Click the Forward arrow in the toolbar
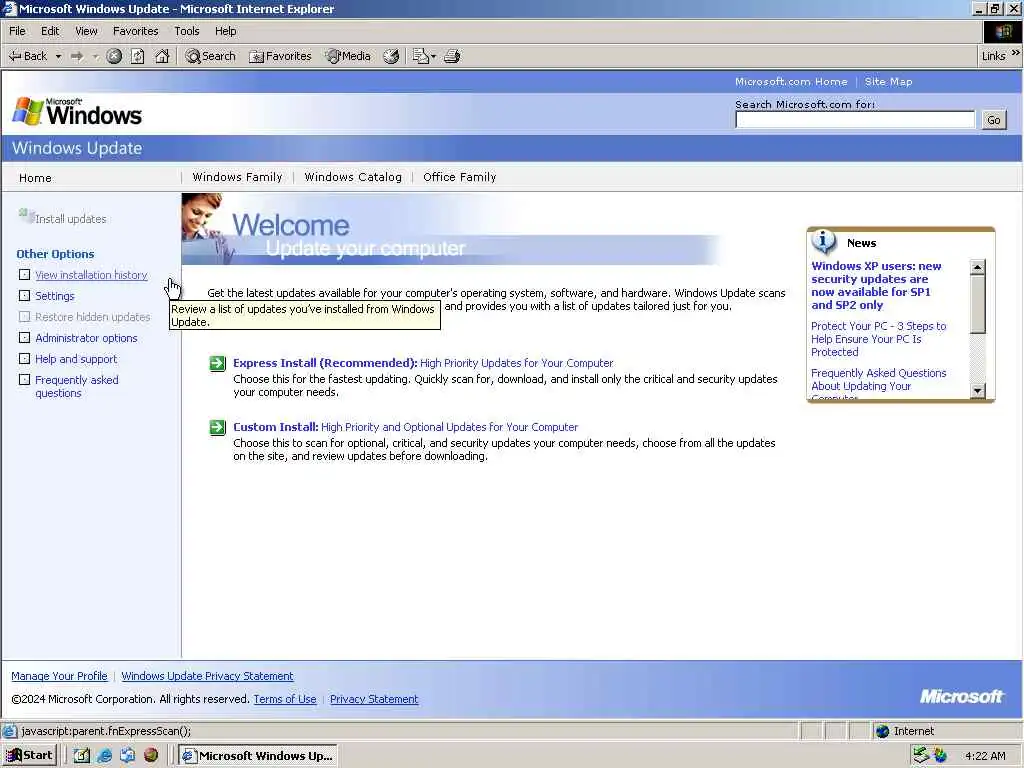1024x768 pixels. coord(77,56)
